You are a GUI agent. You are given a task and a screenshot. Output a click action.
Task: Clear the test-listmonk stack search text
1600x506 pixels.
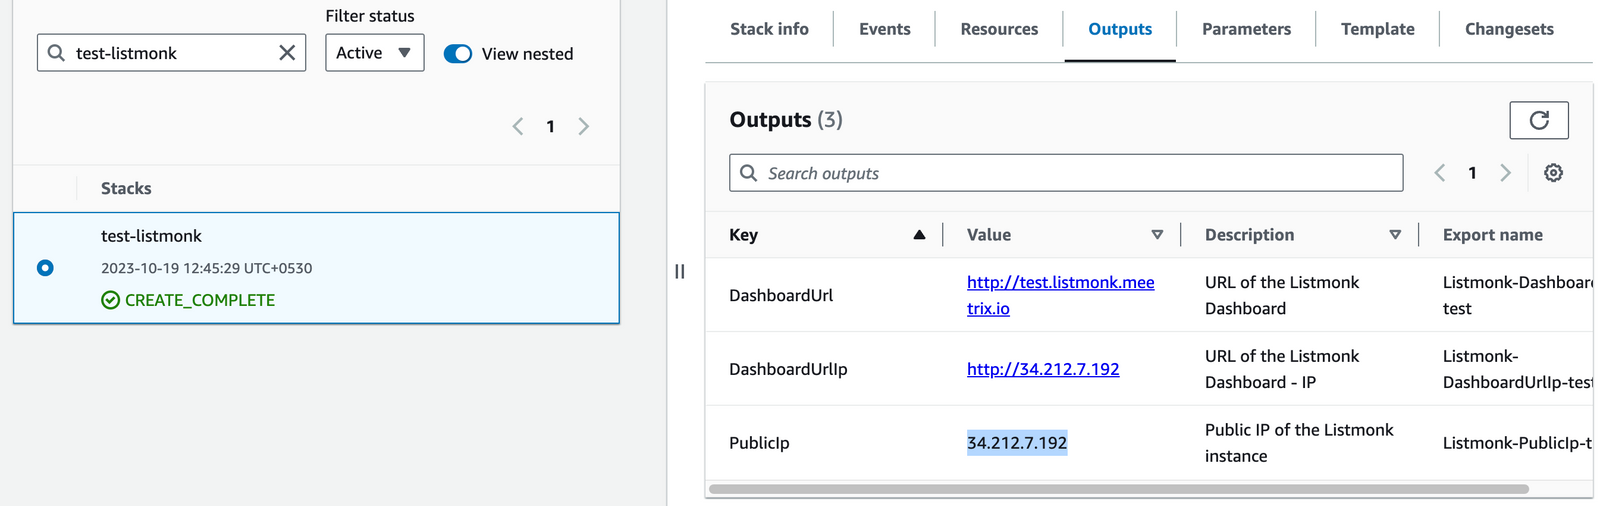[287, 53]
